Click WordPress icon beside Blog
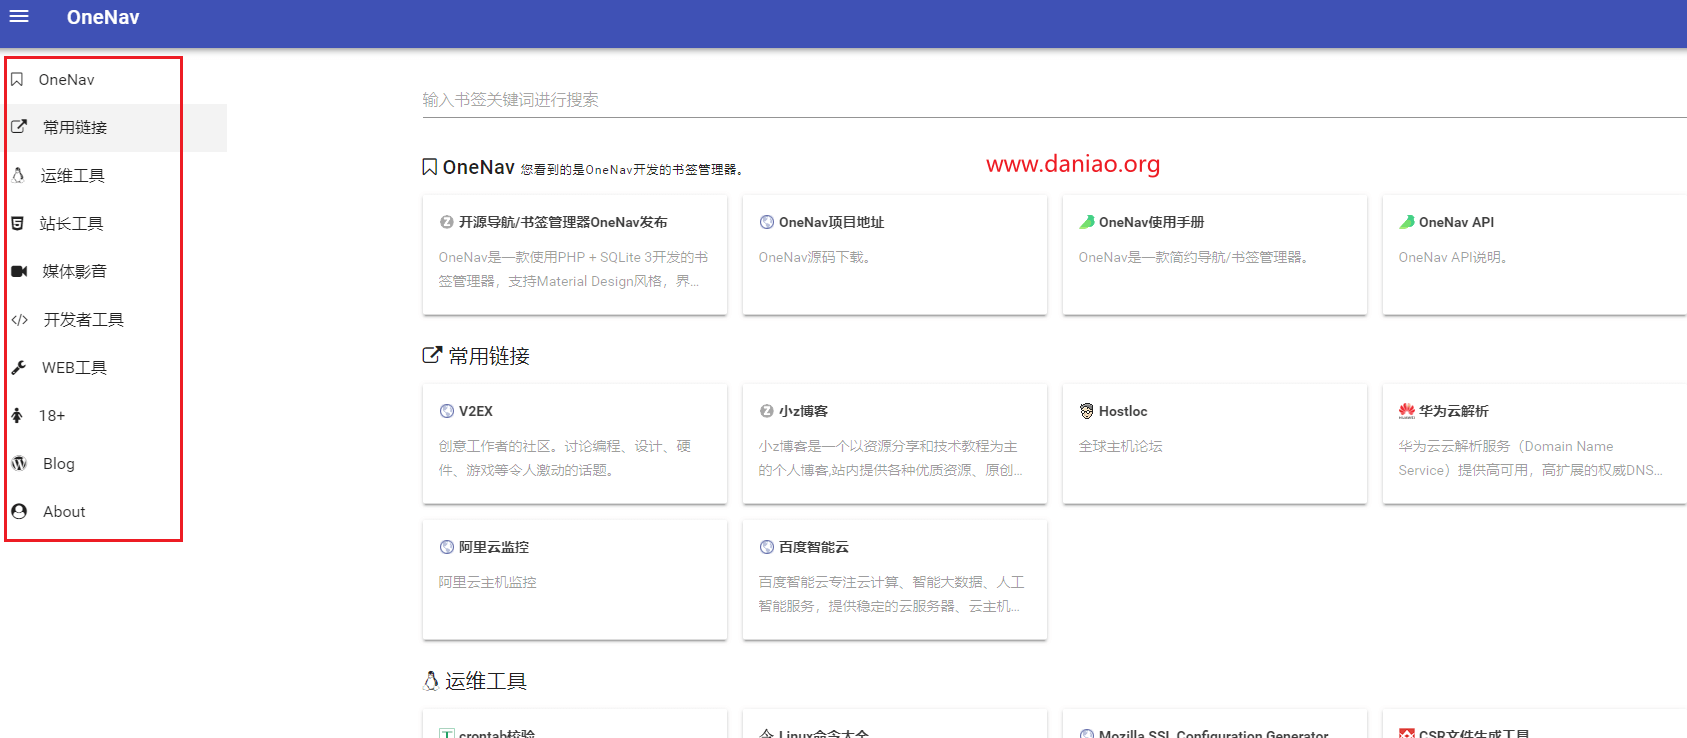The image size is (1687, 738). [x=19, y=463]
